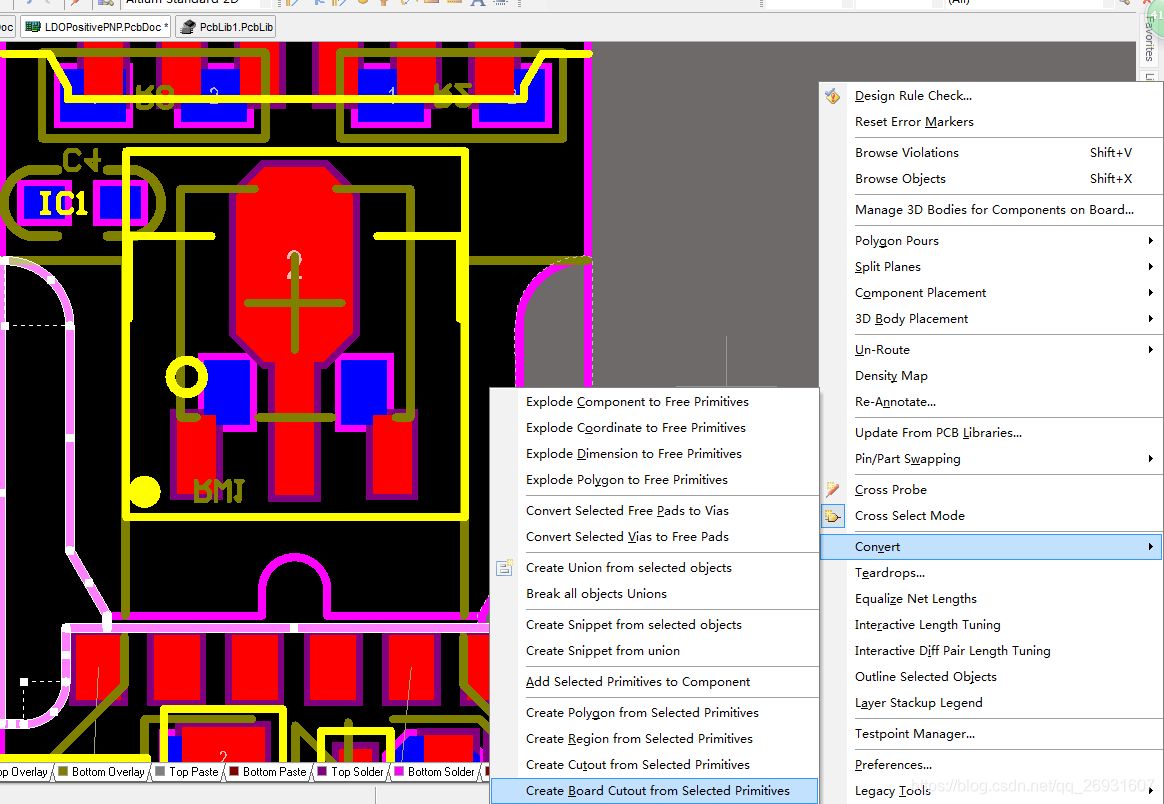Select Create Snippet from union
1164x804 pixels.
(x=654, y=651)
